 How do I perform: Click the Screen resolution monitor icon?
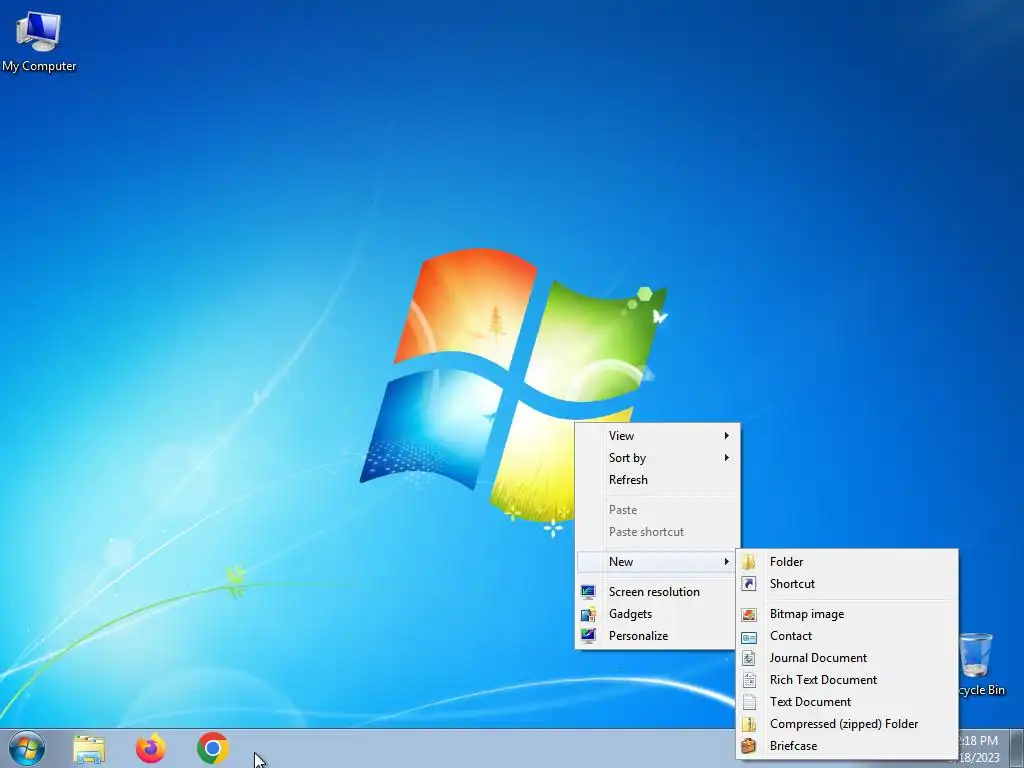[588, 592]
